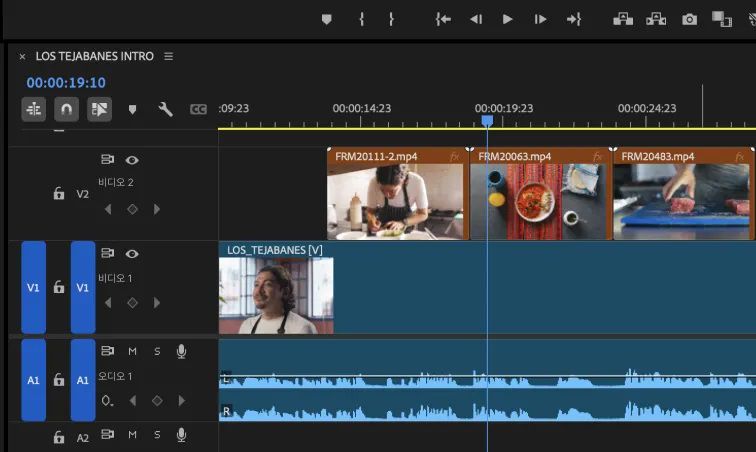
Task: Click the Export Frame camera icon
Action: 689,19
